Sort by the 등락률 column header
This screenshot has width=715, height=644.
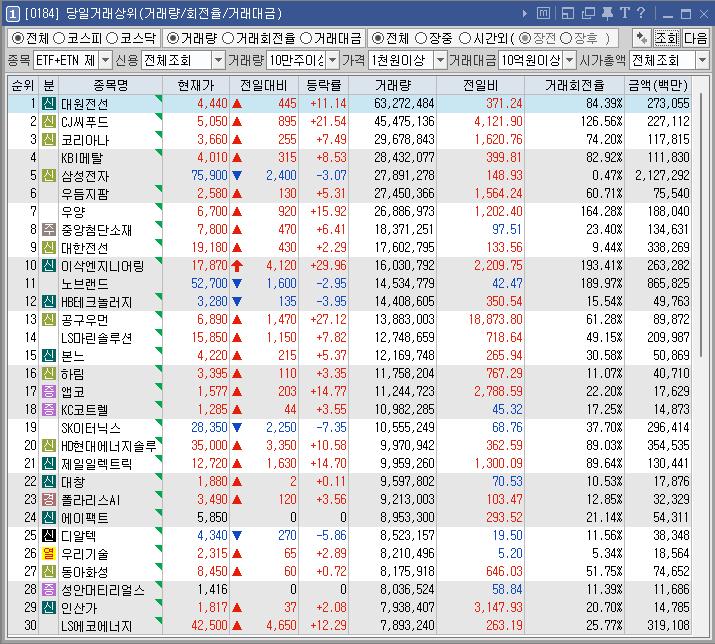click(323, 85)
